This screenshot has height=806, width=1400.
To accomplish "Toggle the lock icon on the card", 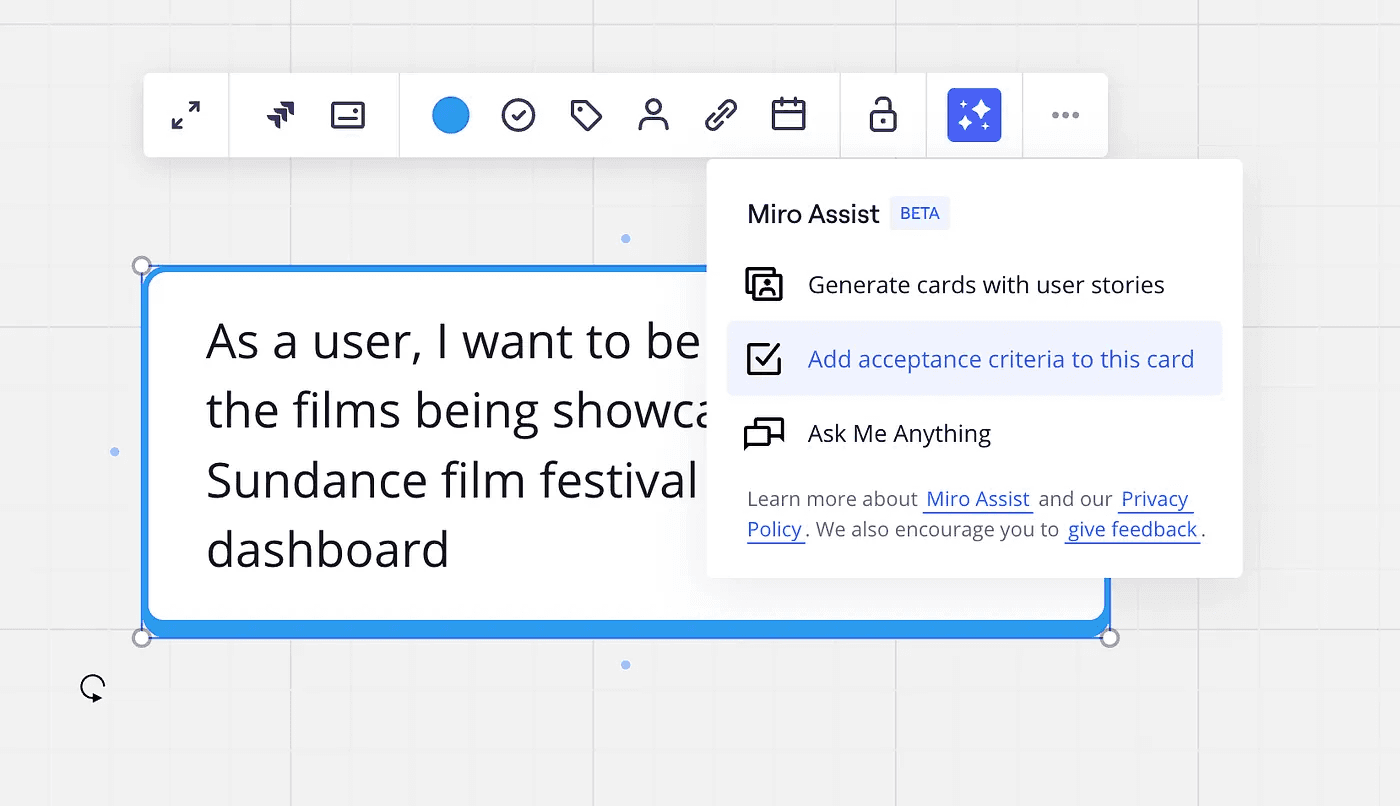I will point(883,115).
